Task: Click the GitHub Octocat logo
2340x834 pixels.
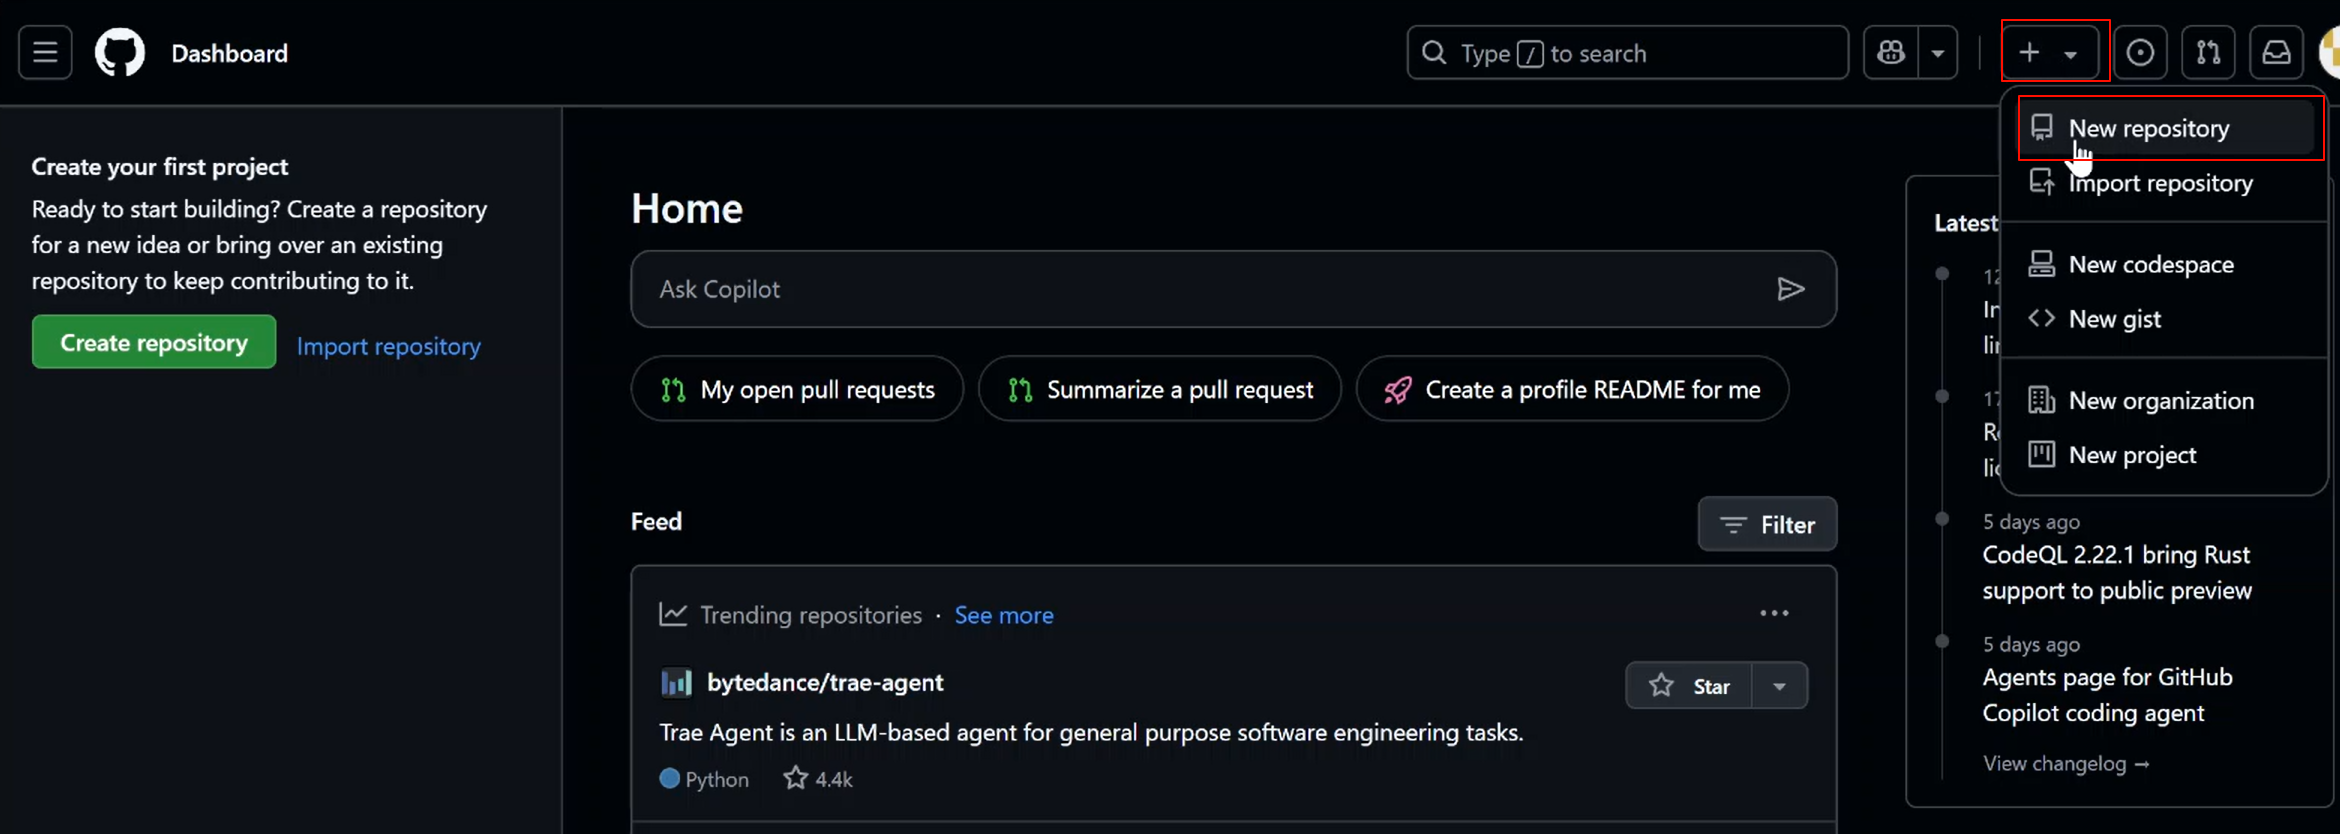Action: [120, 52]
